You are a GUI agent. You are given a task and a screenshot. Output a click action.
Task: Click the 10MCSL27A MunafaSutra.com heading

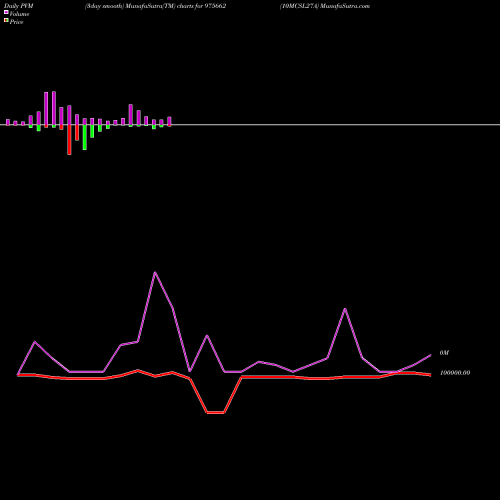pyautogui.click(x=325, y=6)
